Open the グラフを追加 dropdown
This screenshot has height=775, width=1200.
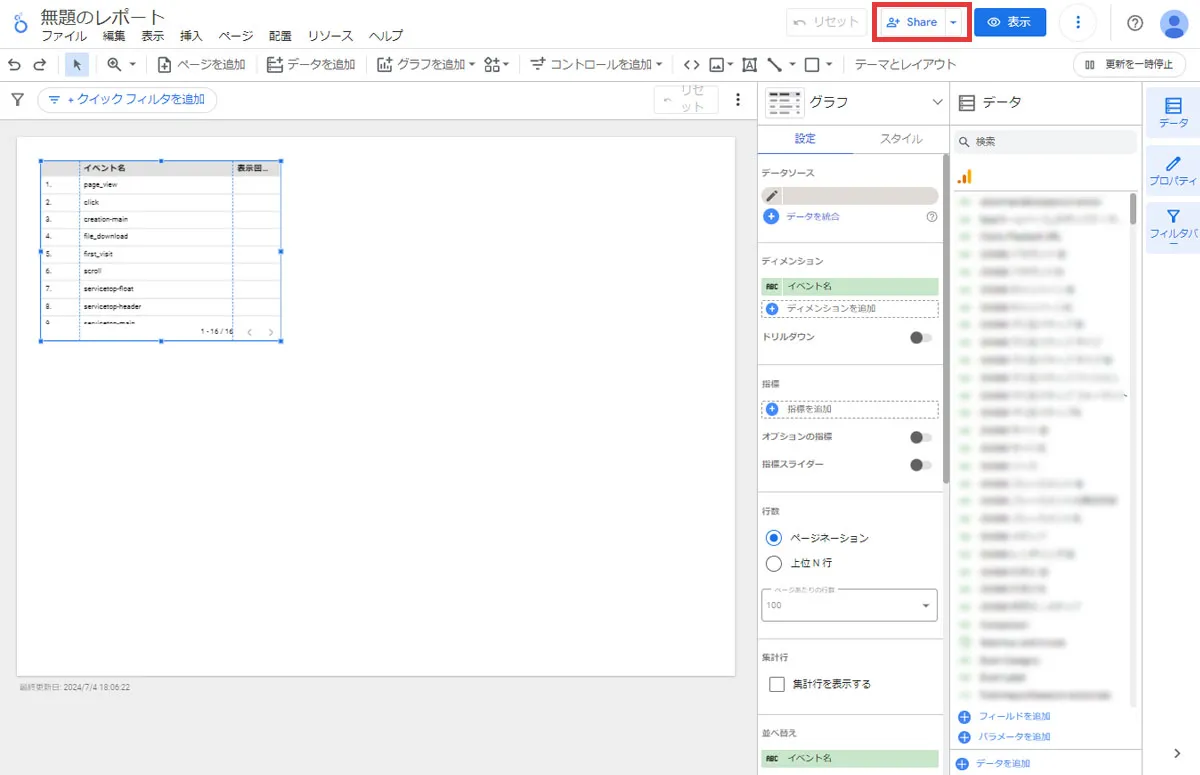[426, 64]
